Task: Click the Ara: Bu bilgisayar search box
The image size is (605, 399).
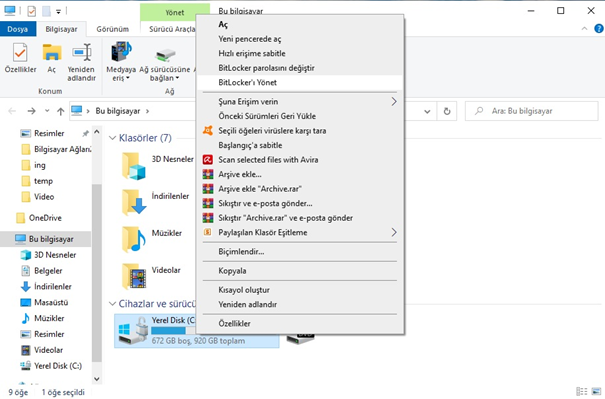Action: [531, 111]
